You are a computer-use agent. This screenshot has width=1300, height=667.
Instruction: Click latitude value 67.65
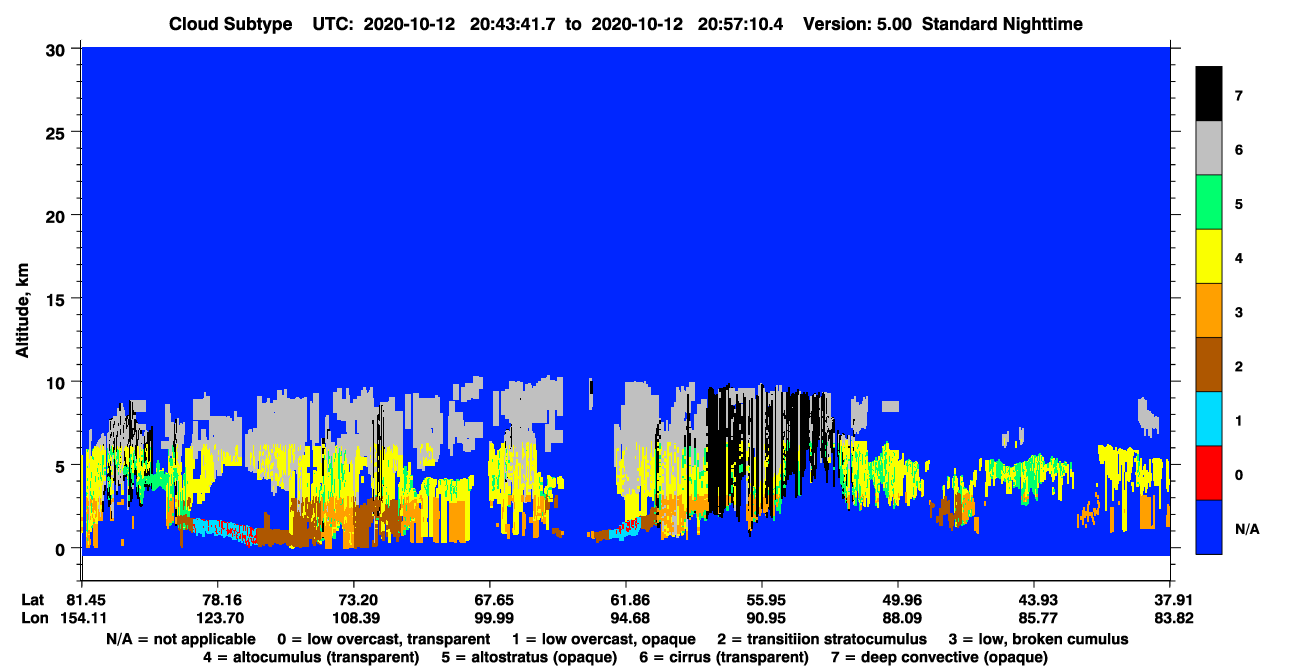click(489, 599)
